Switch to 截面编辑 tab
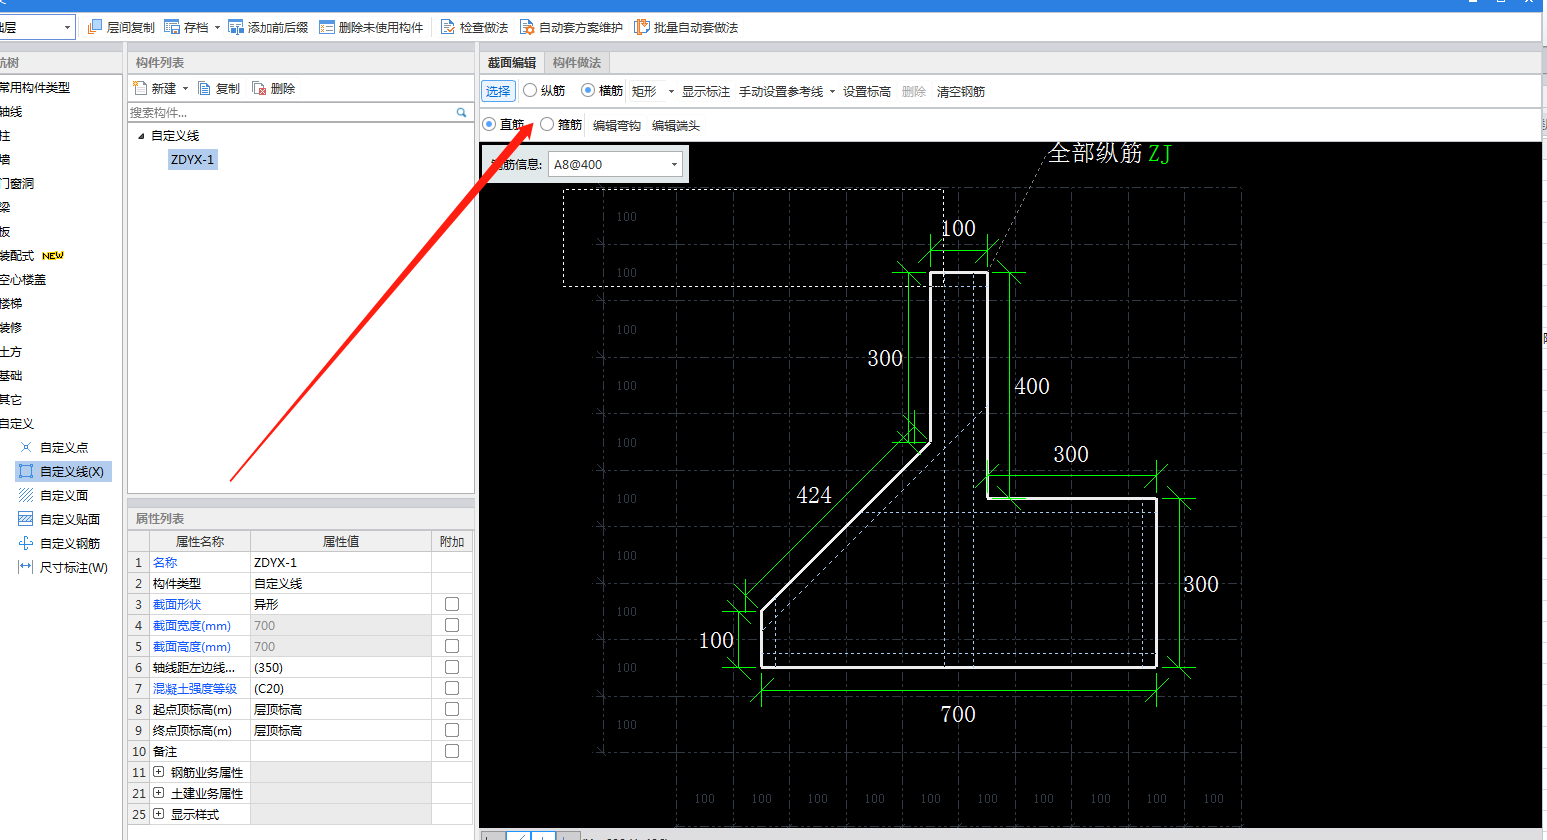 (x=512, y=62)
